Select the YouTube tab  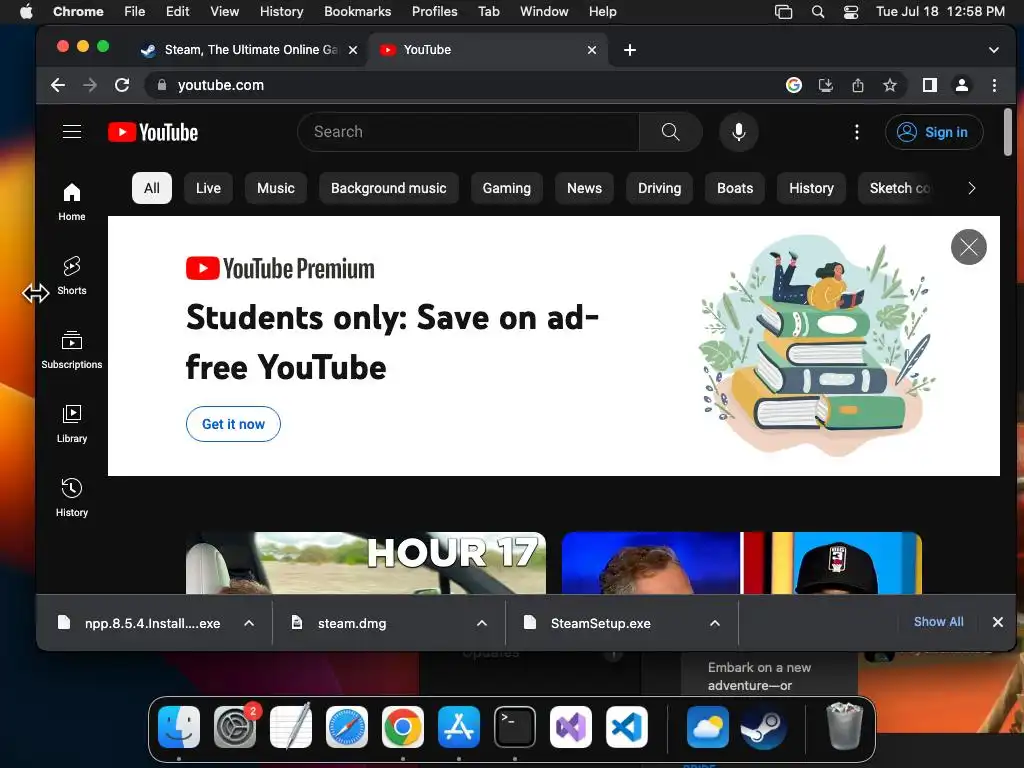pyautogui.click(x=488, y=50)
